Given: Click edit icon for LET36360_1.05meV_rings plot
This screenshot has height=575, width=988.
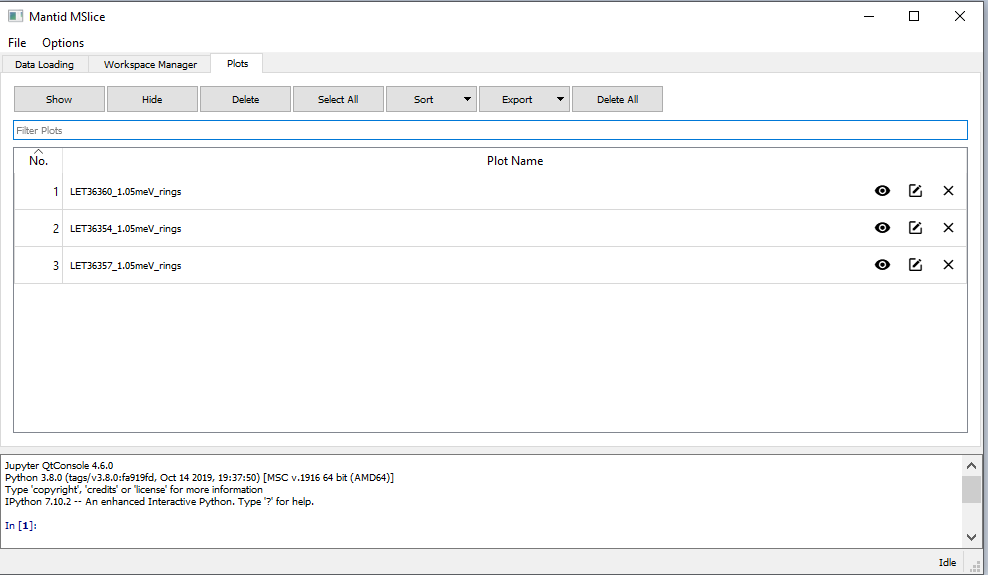Looking at the screenshot, I should pyautogui.click(x=915, y=191).
